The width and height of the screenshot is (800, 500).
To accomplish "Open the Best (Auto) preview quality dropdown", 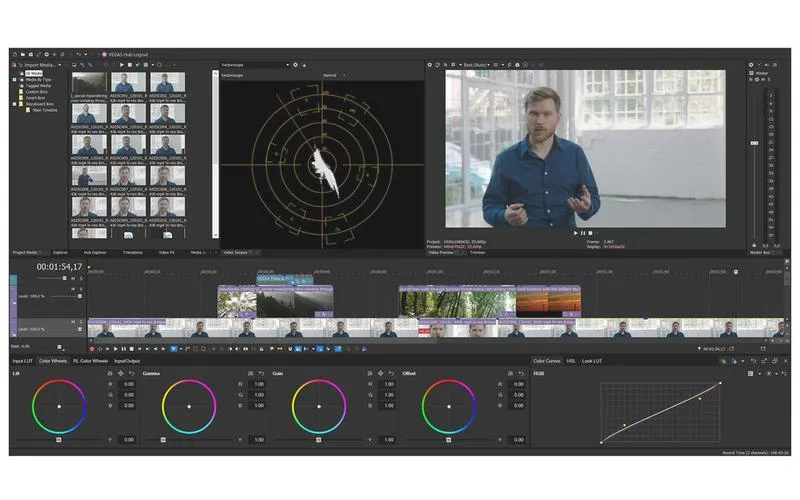I will [x=476, y=65].
